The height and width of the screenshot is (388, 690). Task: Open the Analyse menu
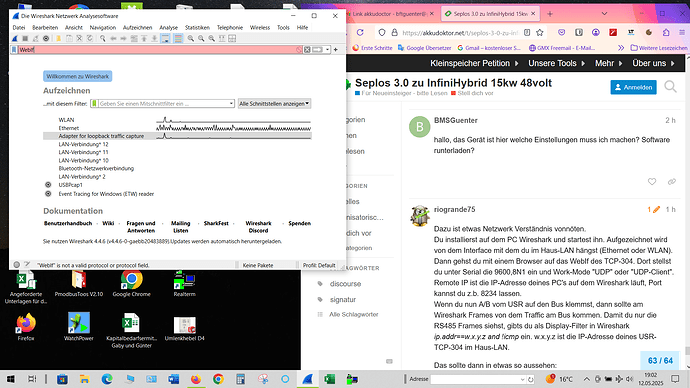169,27
